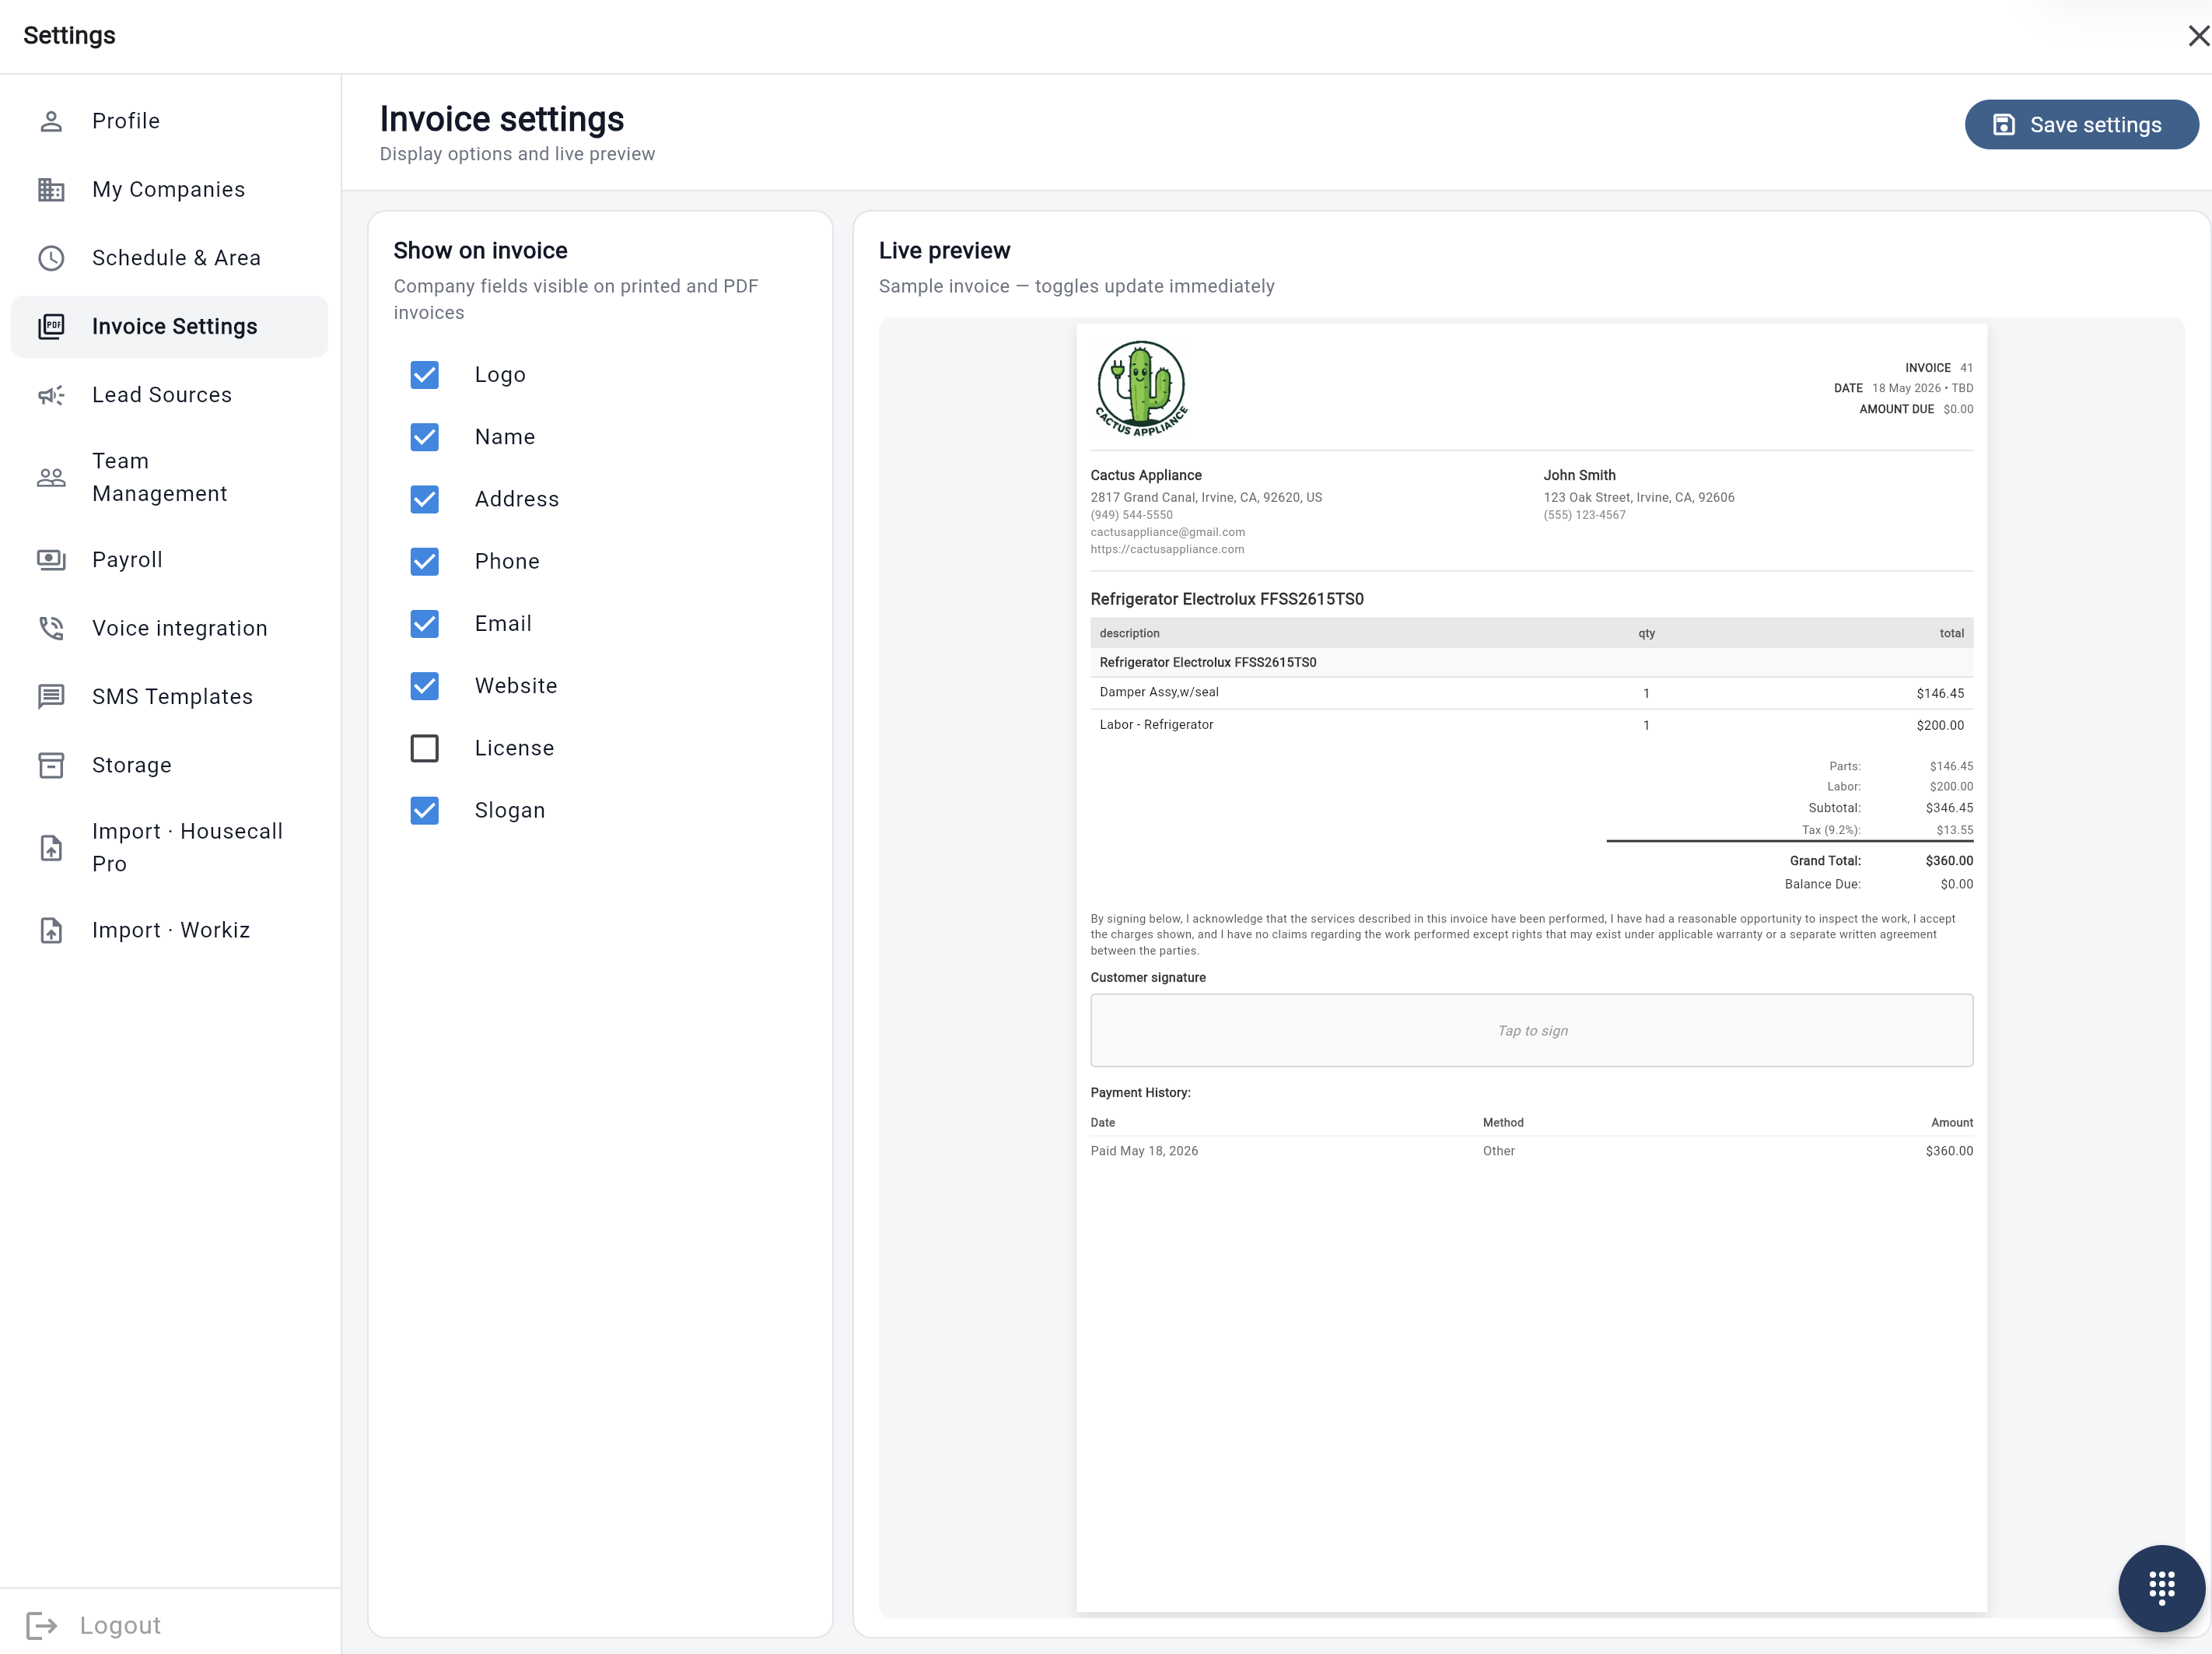Click the Storage archive box icon
The height and width of the screenshot is (1654, 2212).
51,765
